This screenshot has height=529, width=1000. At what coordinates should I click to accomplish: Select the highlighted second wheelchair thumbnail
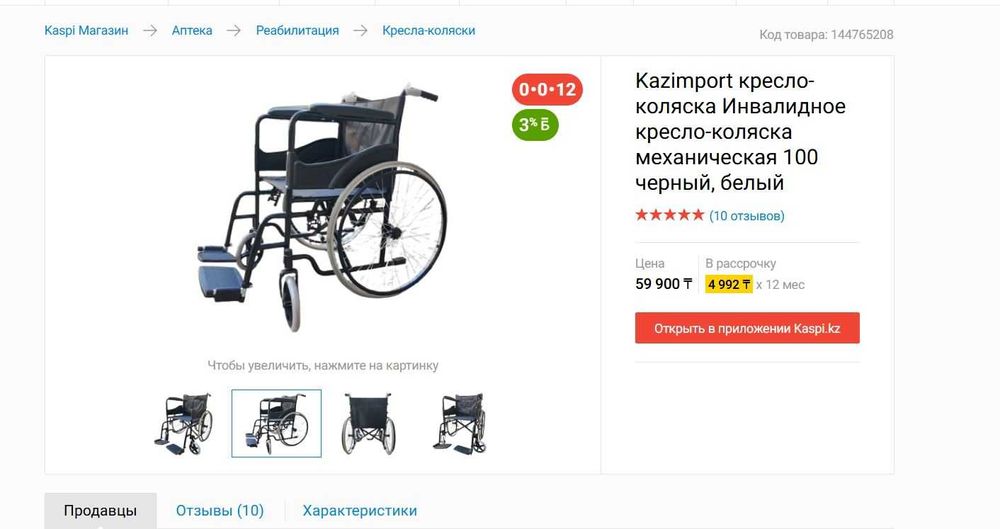click(276, 424)
